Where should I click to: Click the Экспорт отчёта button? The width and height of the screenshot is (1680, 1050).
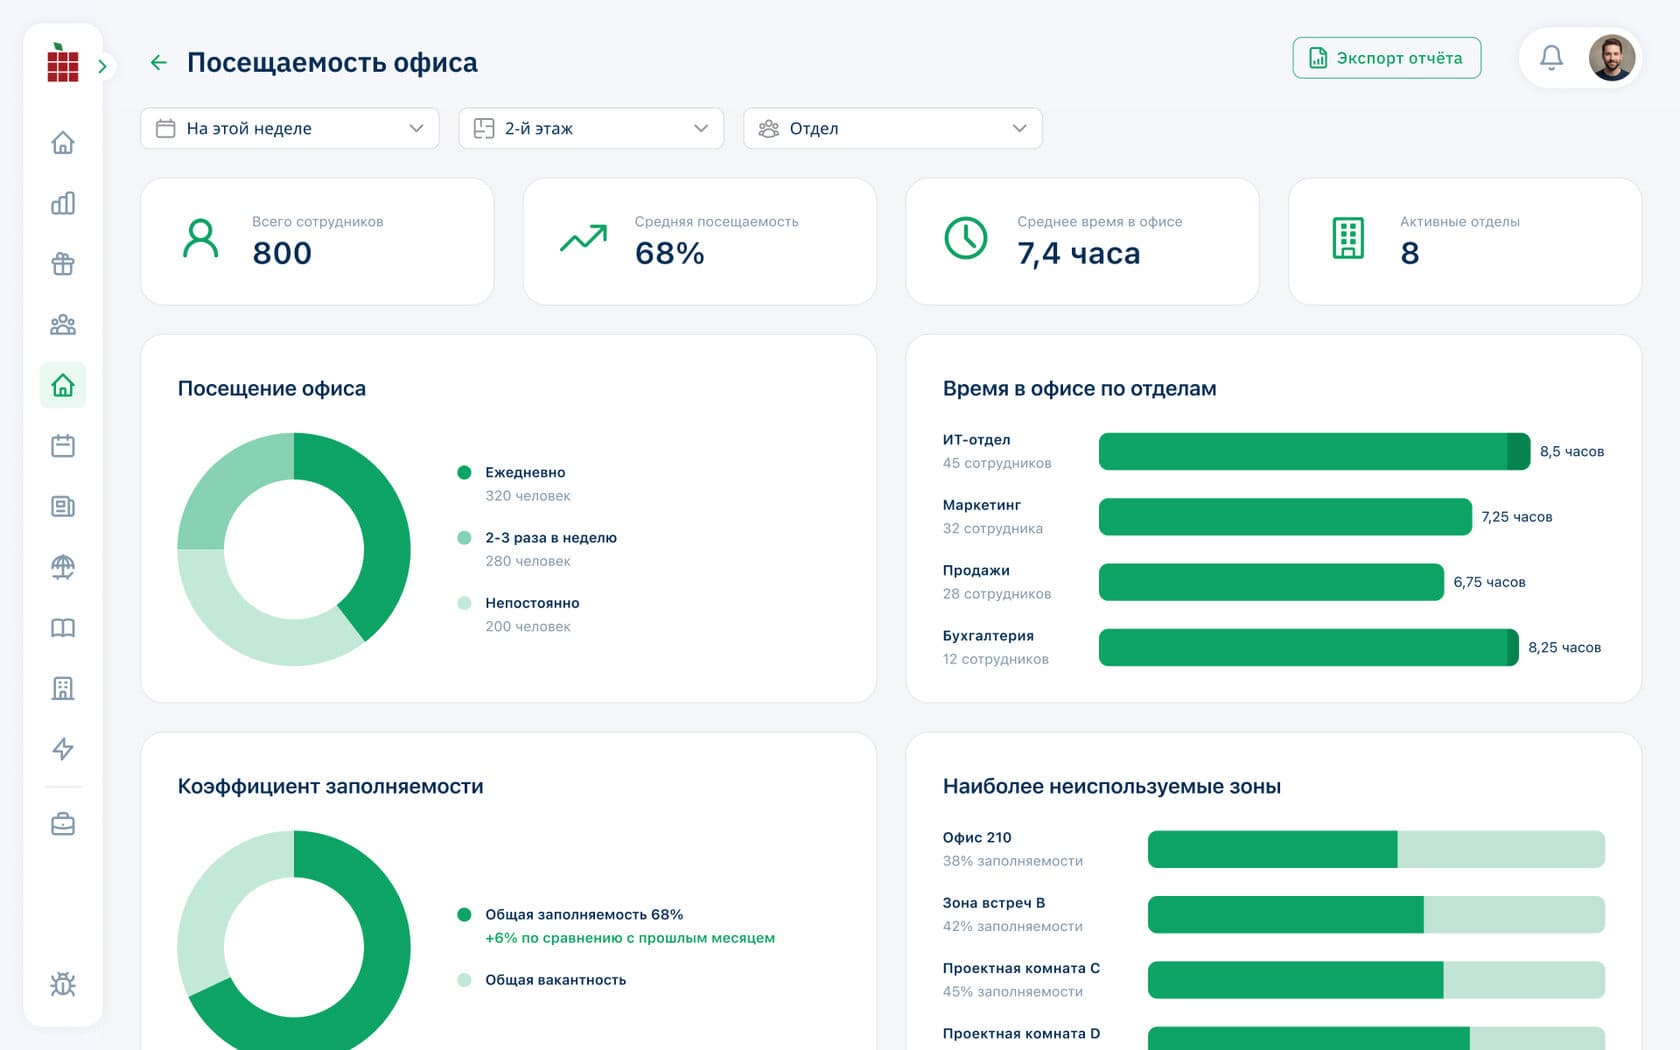click(x=1387, y=58)
